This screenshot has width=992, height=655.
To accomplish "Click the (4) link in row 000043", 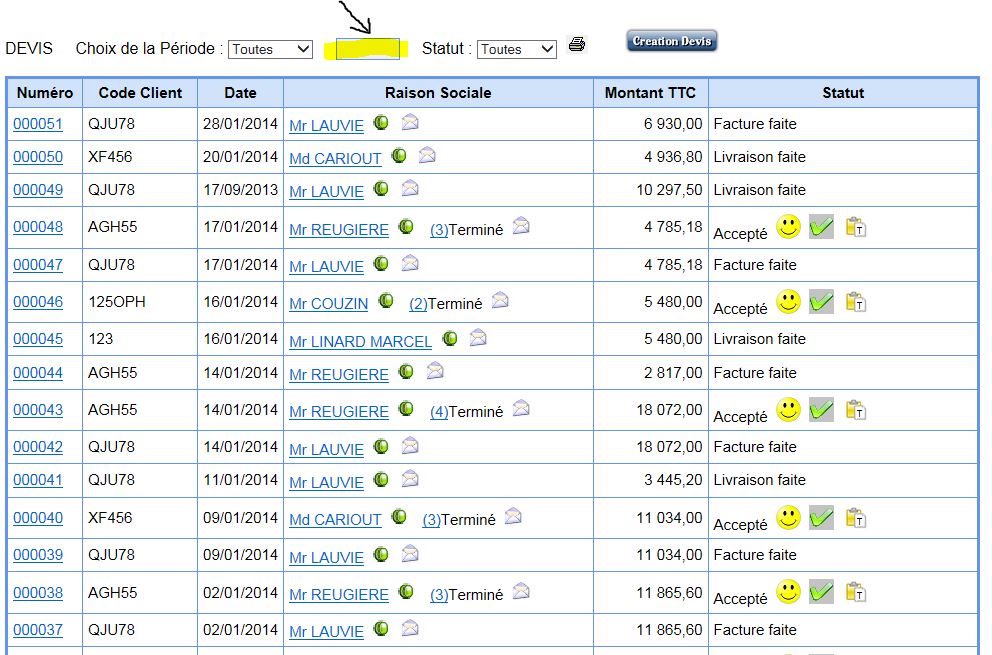I will click(x=439, y=412).
